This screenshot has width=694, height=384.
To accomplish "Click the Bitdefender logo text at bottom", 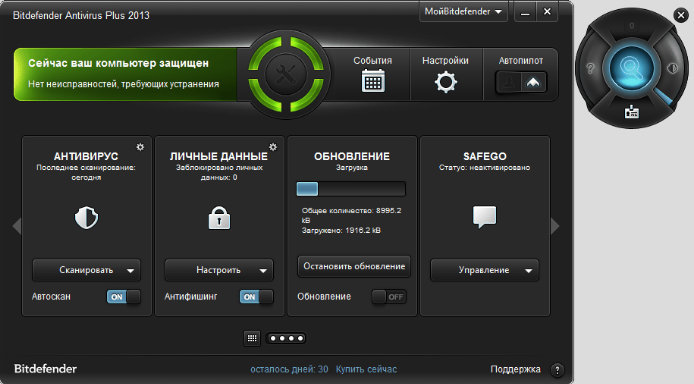I will coord(45,369).
